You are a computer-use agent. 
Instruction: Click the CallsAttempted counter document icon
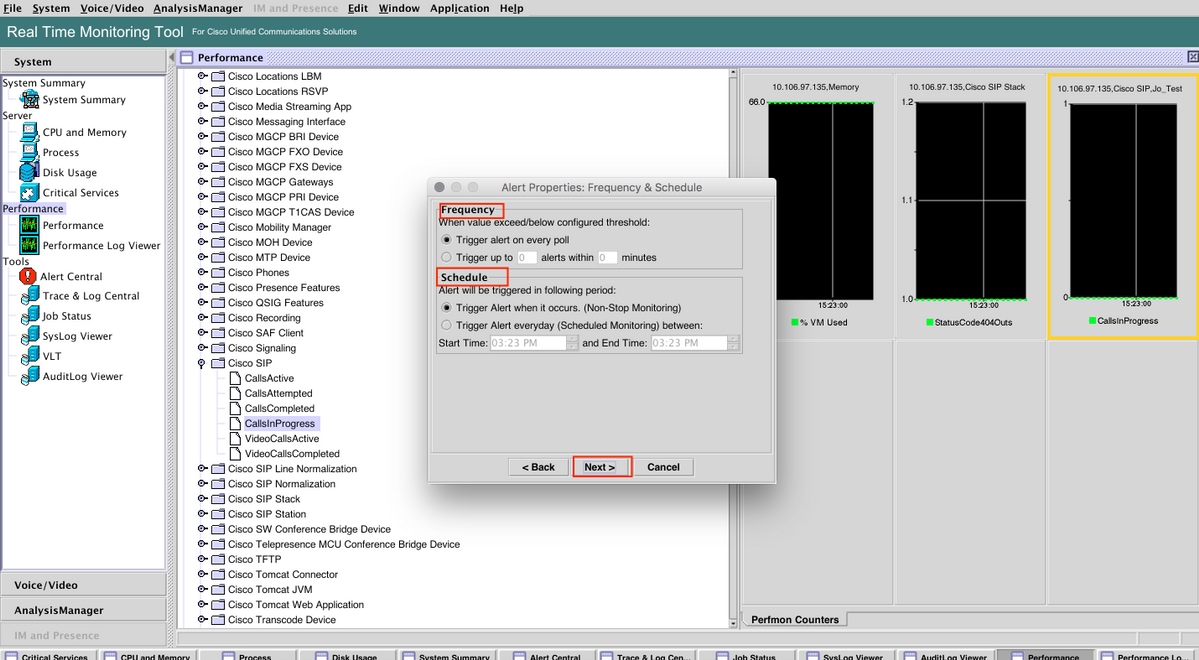[236, 393]
